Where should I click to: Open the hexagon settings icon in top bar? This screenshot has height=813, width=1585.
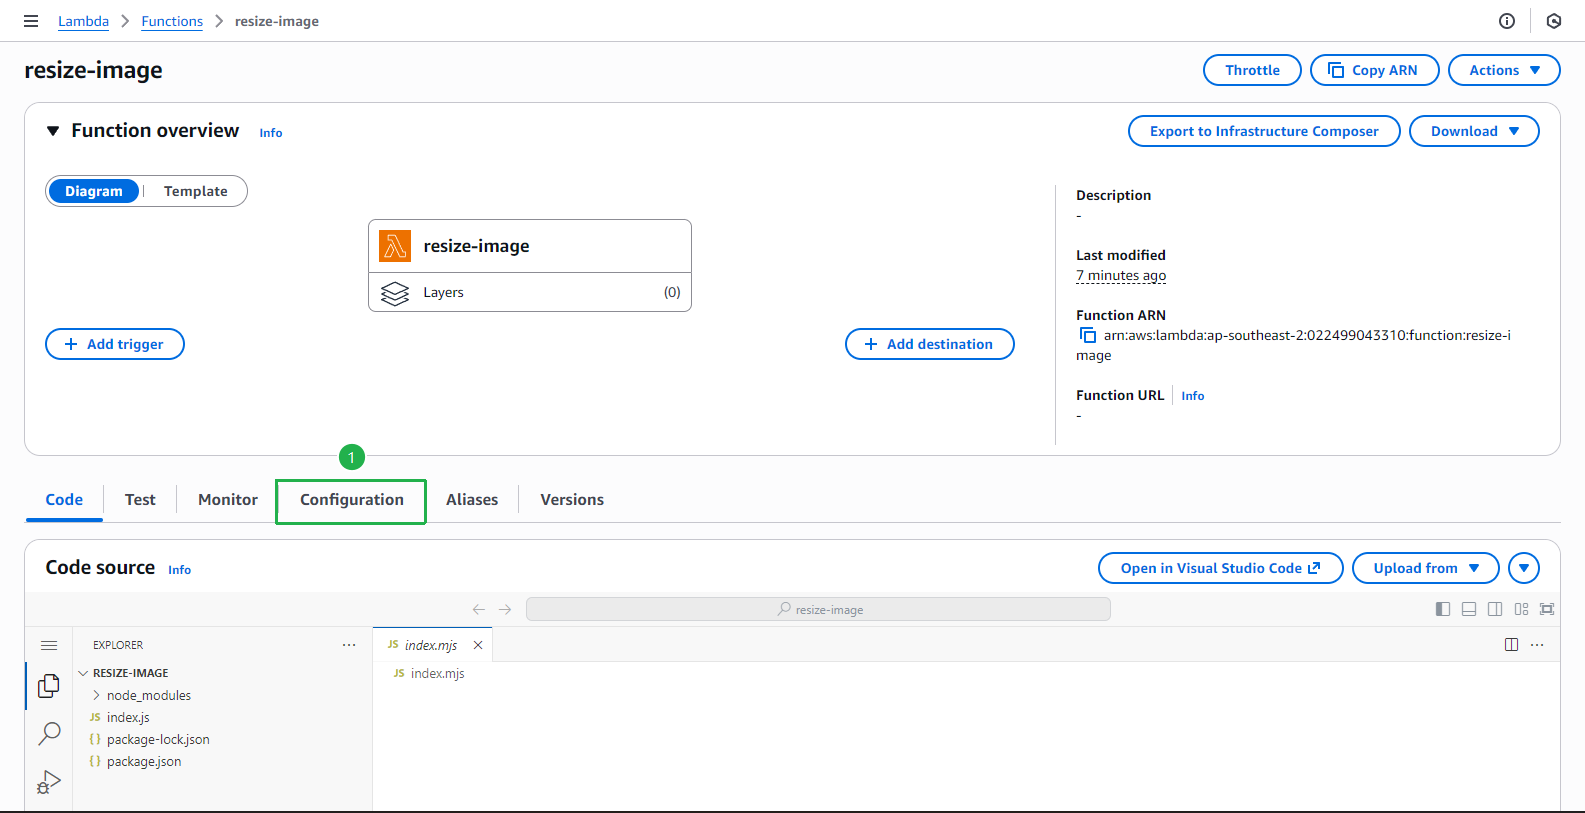coord(1554,21)
